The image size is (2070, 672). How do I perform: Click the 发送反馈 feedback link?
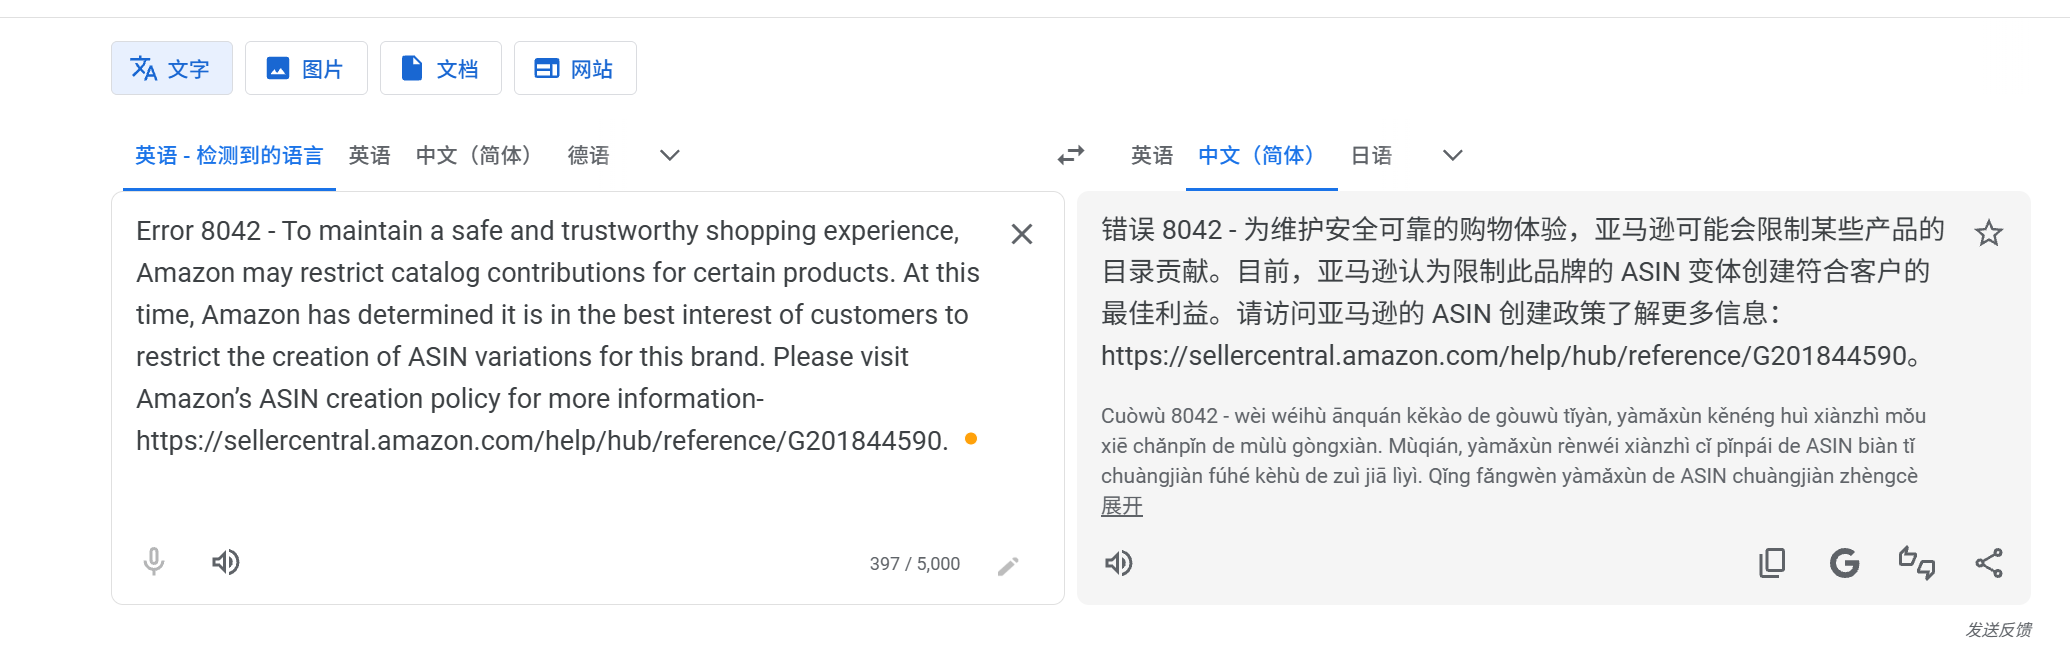1998,629
